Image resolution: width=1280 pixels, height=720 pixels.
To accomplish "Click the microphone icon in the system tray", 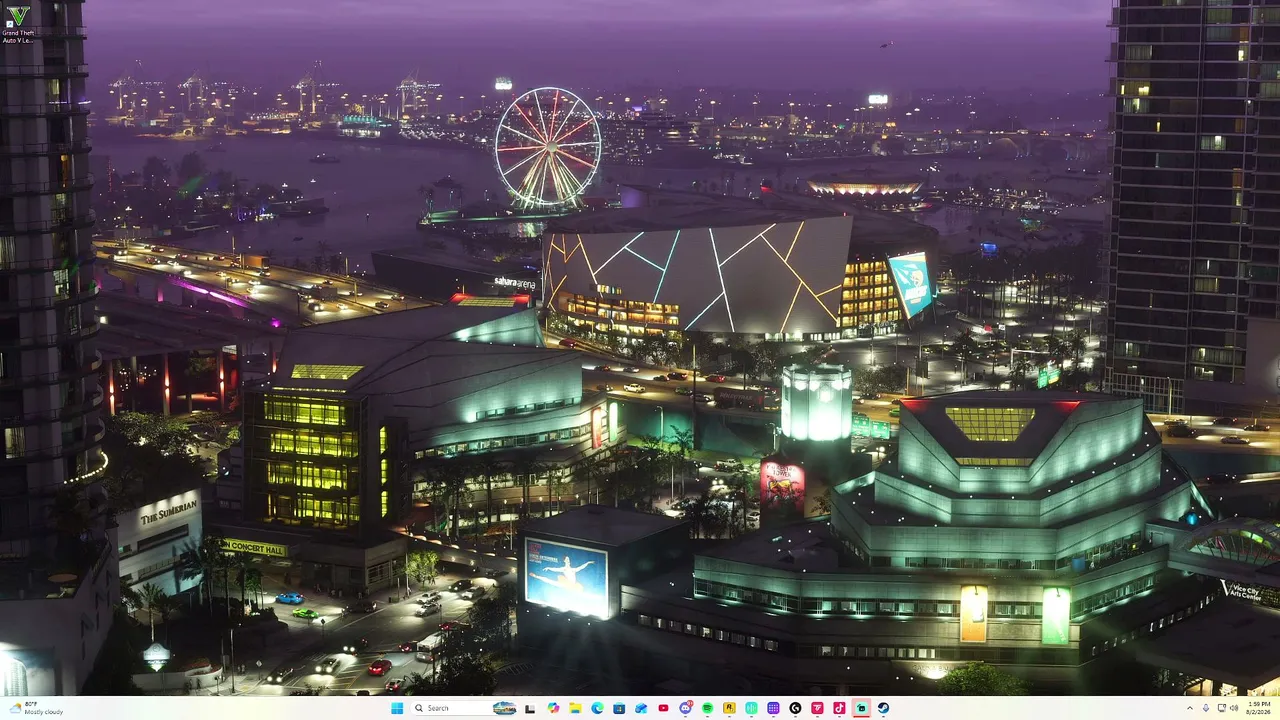I will click(1206, 708).
